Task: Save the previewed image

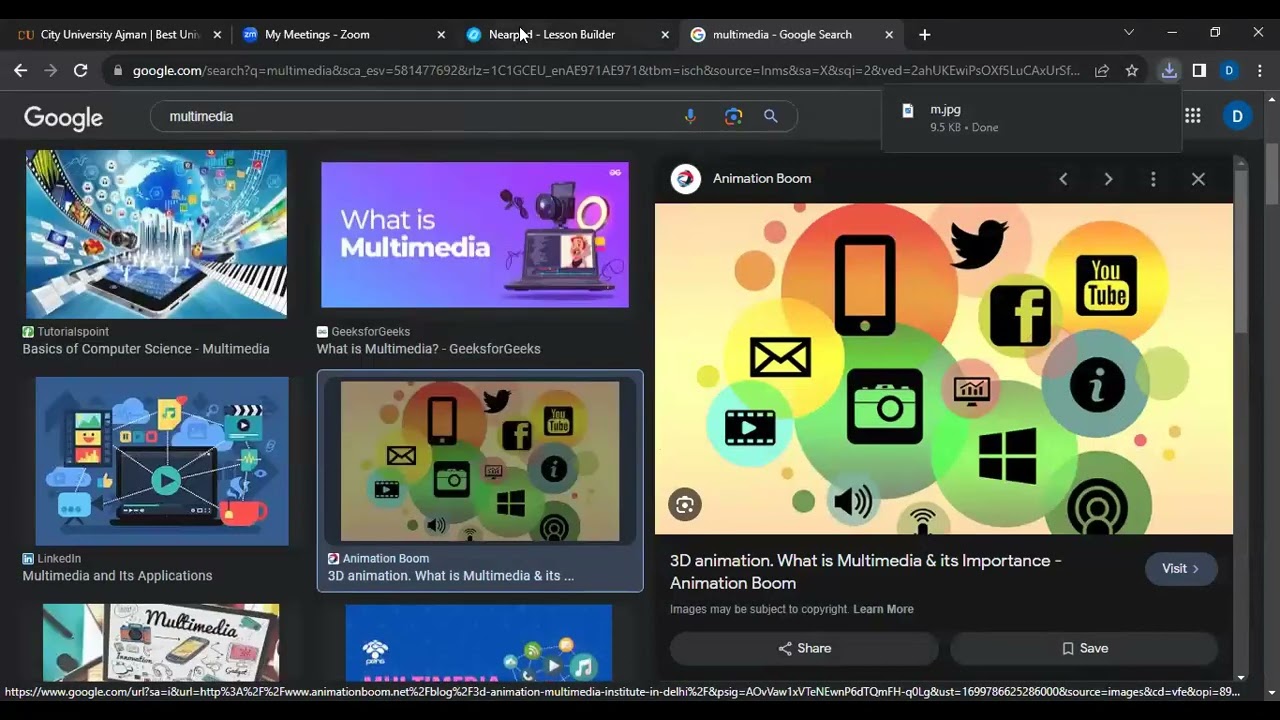Action: coord(1084,648)
